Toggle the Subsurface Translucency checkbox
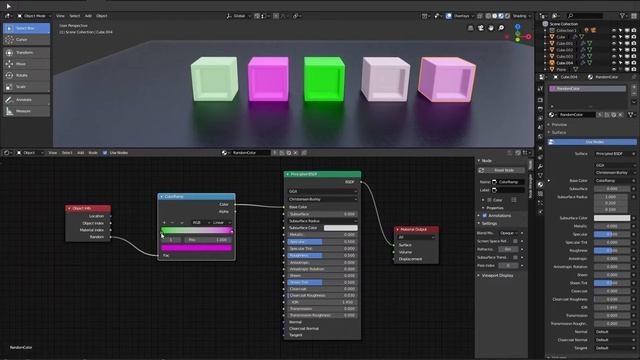This screenshot has height=360, width=640. click(x=515, y=258)
